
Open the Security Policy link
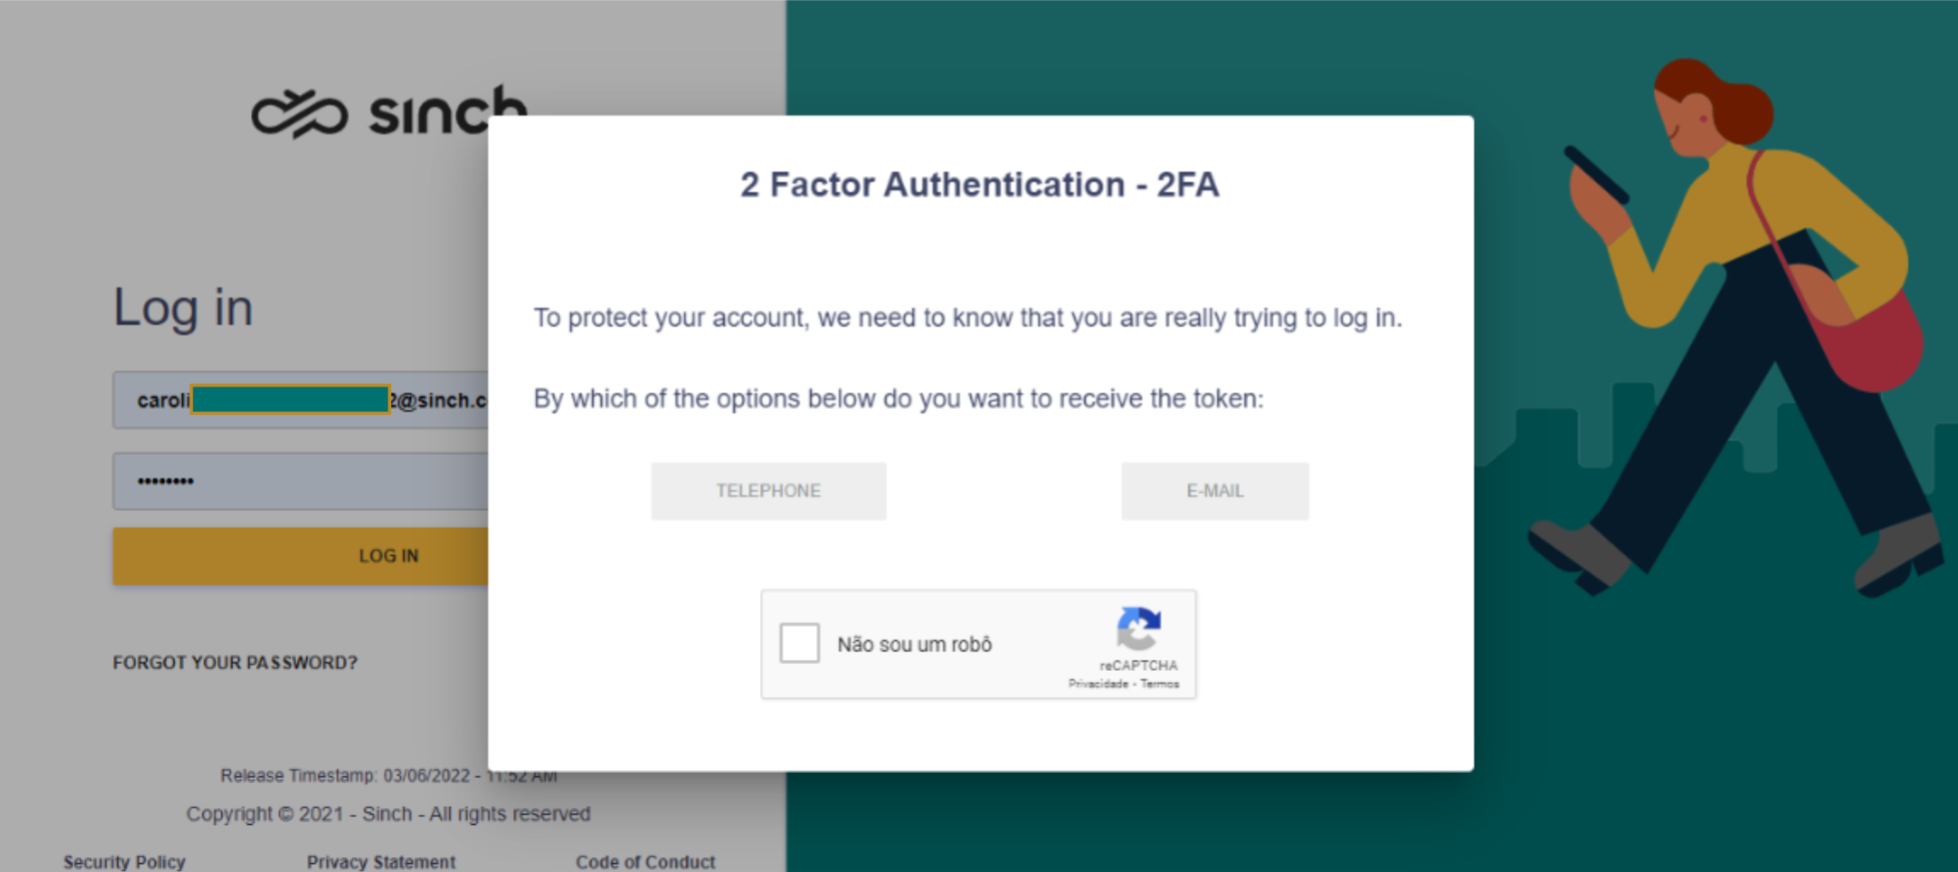pos(124,861)
